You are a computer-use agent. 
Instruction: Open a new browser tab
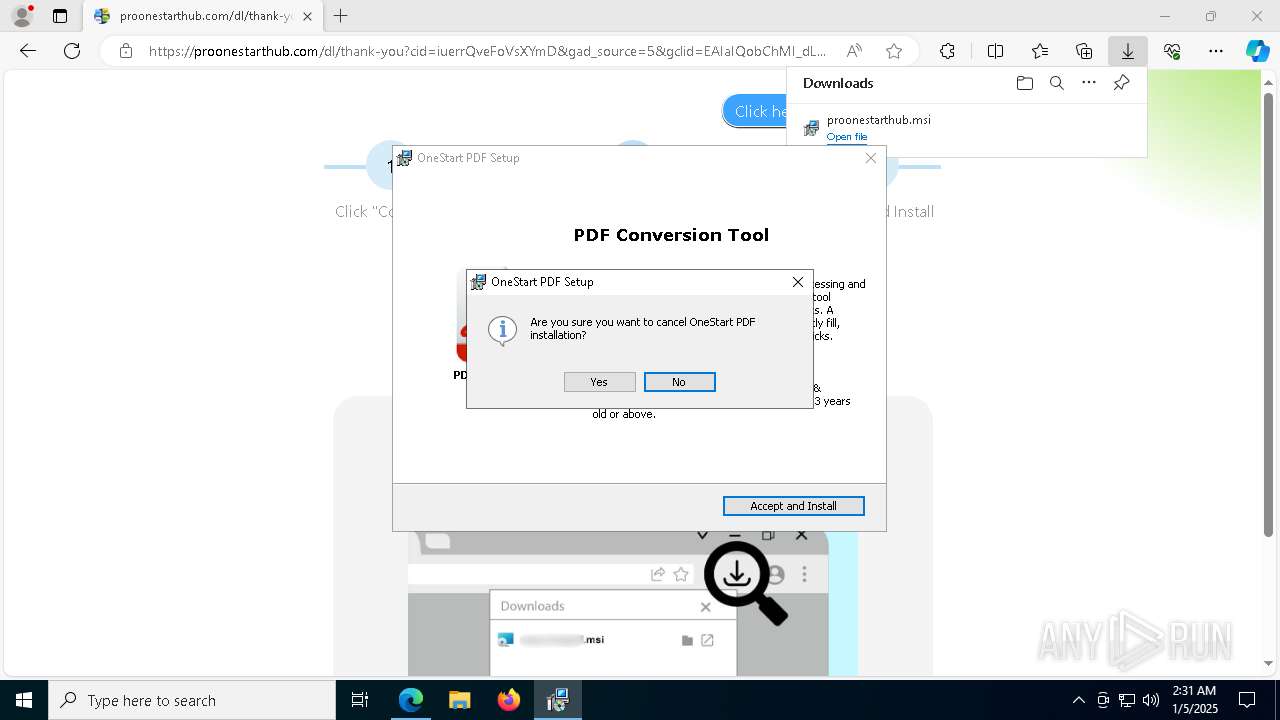pos(341,16)
